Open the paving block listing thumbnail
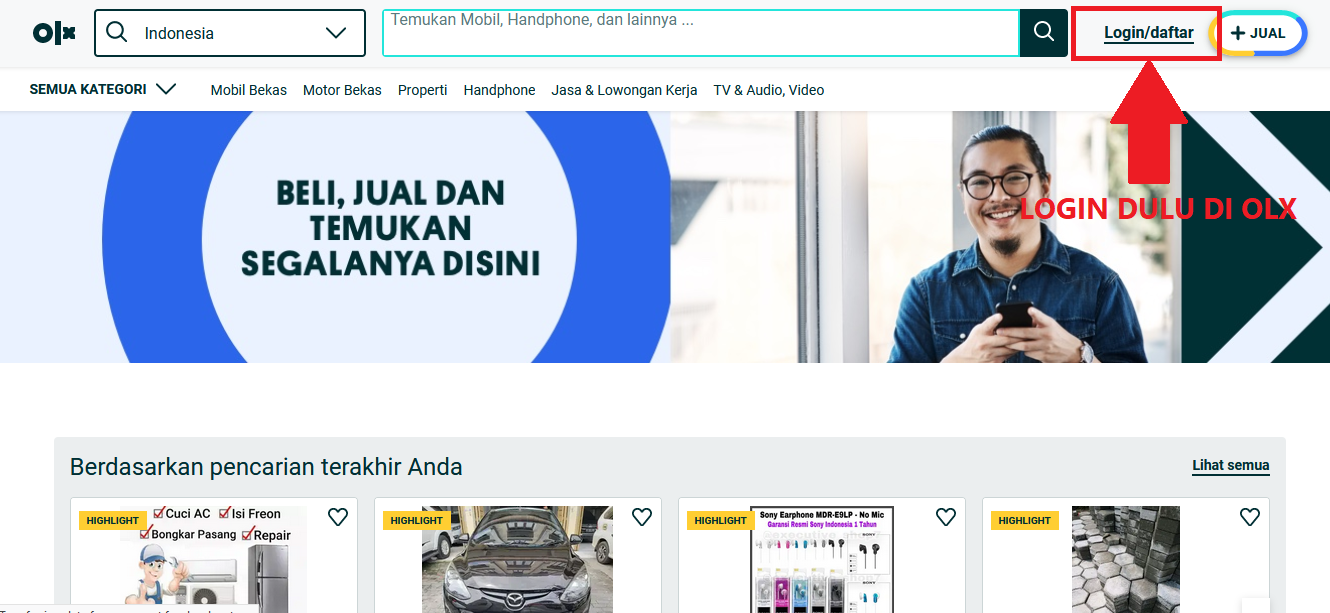1330x613 pixels. tap(1126, 559)
